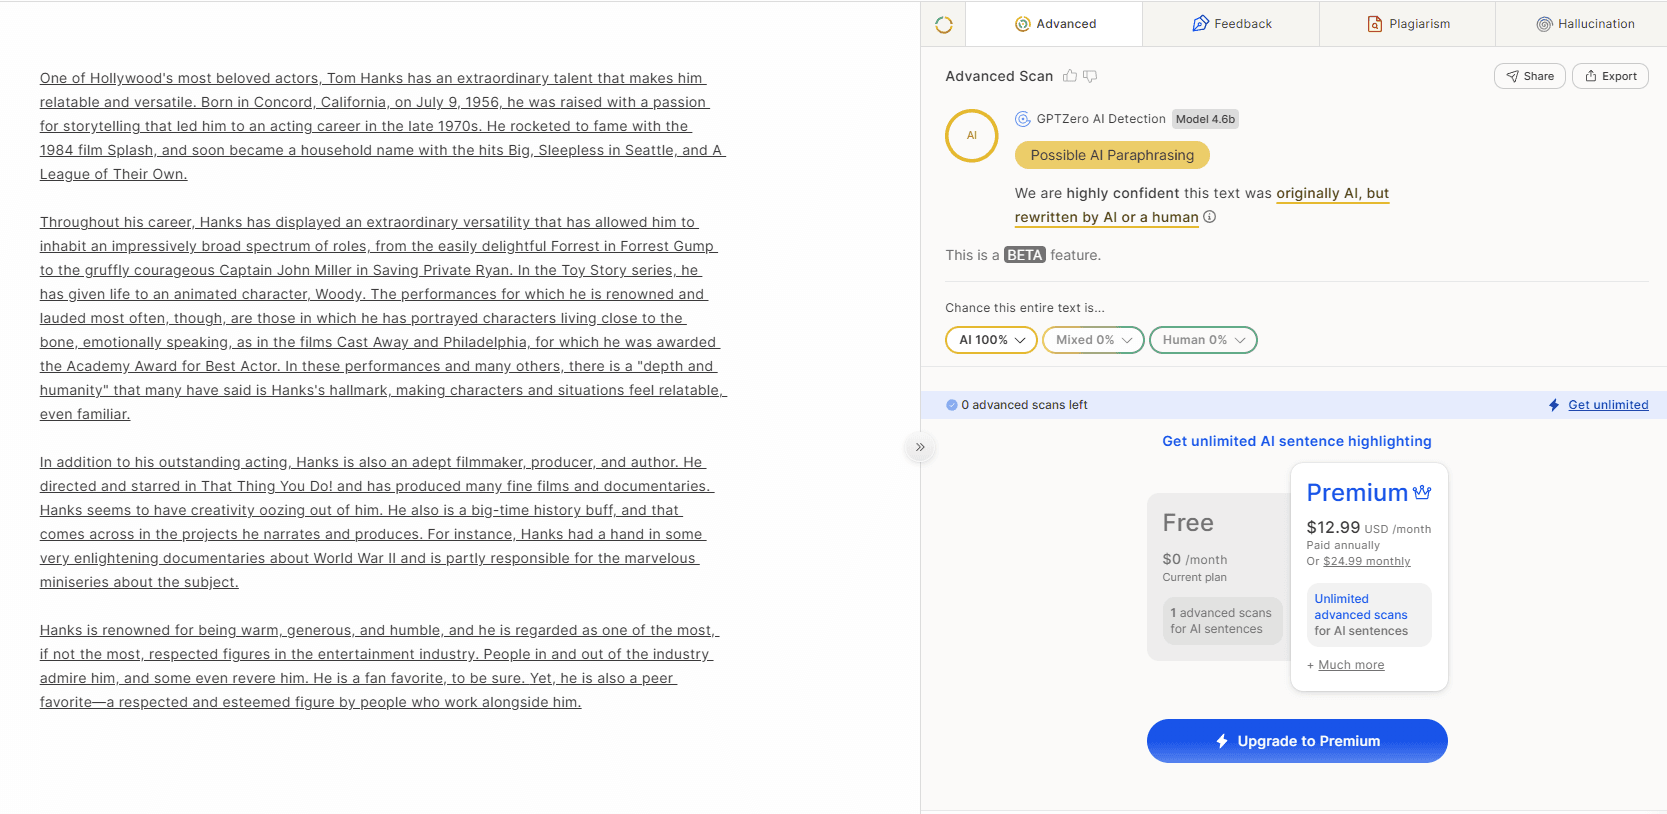Click the thumbs up icon

click(x=1070, y=76)
